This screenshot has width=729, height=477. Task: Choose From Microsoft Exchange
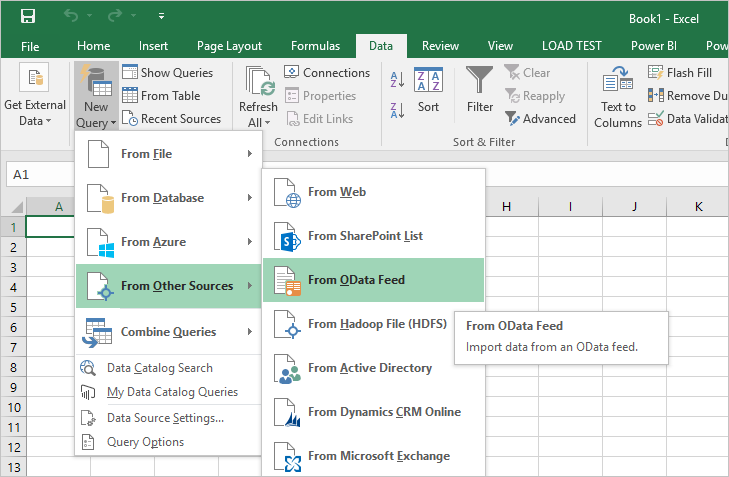pos(374,456)
